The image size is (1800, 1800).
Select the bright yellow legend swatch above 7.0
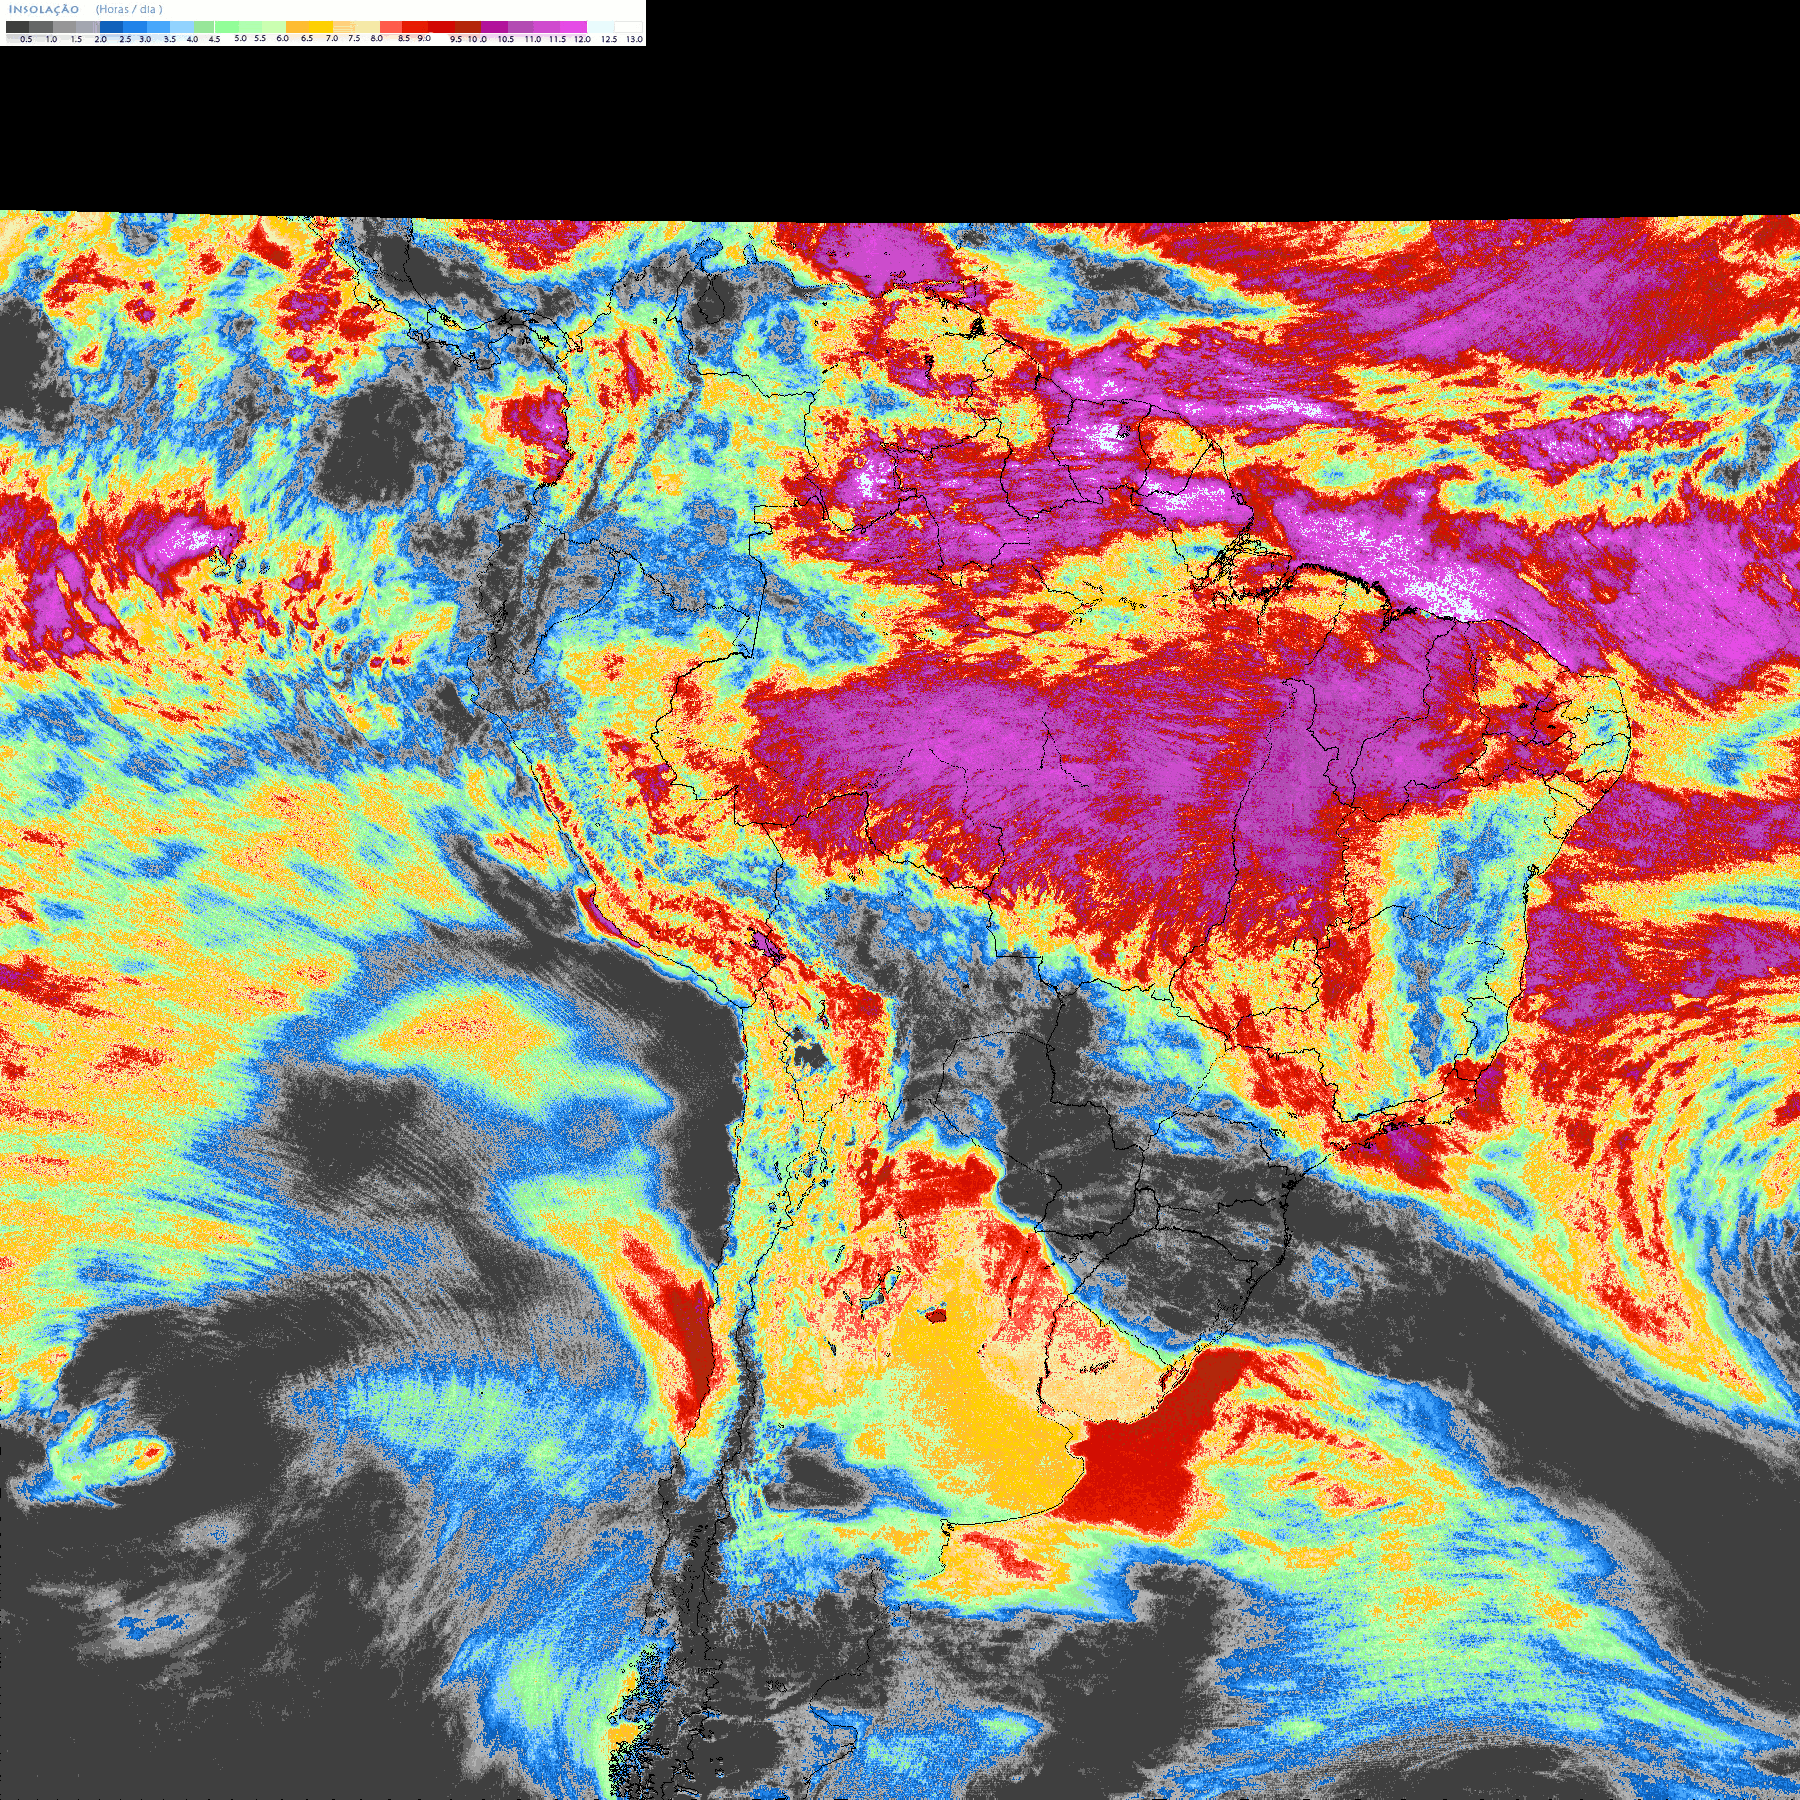pos(321,27)
